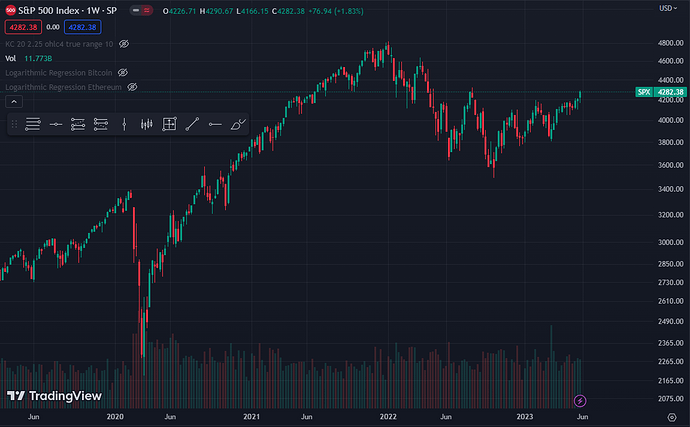Select the price range measure tool
The height and width of the screenshot is (427, 690).
(x=169, y=125)
